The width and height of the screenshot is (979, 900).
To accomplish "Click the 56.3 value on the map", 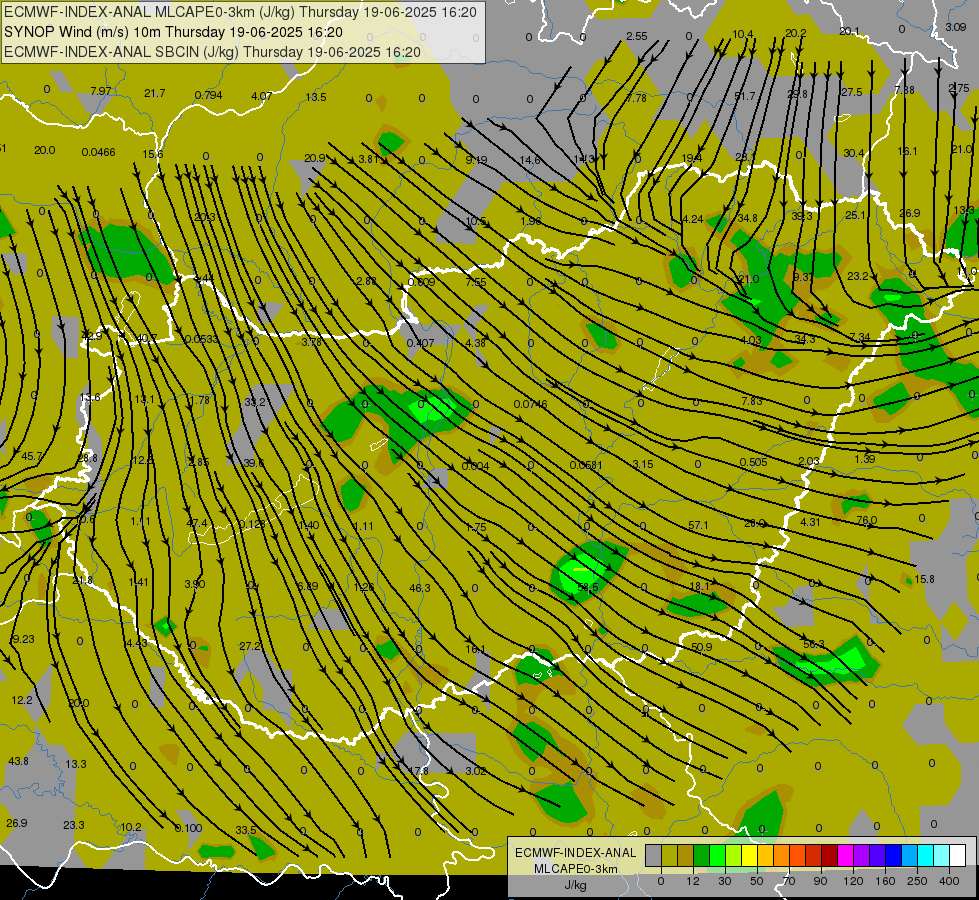I will [x=814, y=645].
